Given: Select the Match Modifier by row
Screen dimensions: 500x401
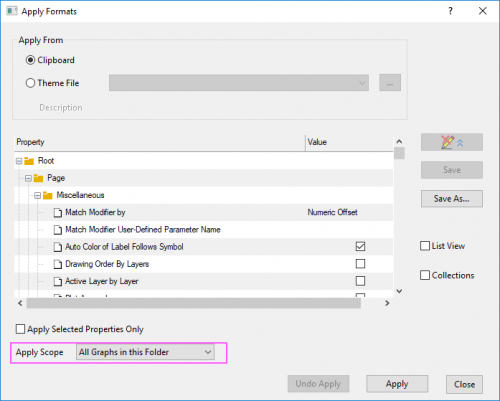Looking at the screenshot, I should 204,212.
